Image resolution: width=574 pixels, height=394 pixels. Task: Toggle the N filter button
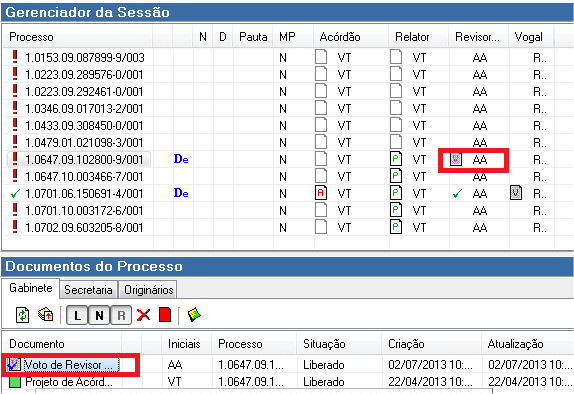pos(99,315)
